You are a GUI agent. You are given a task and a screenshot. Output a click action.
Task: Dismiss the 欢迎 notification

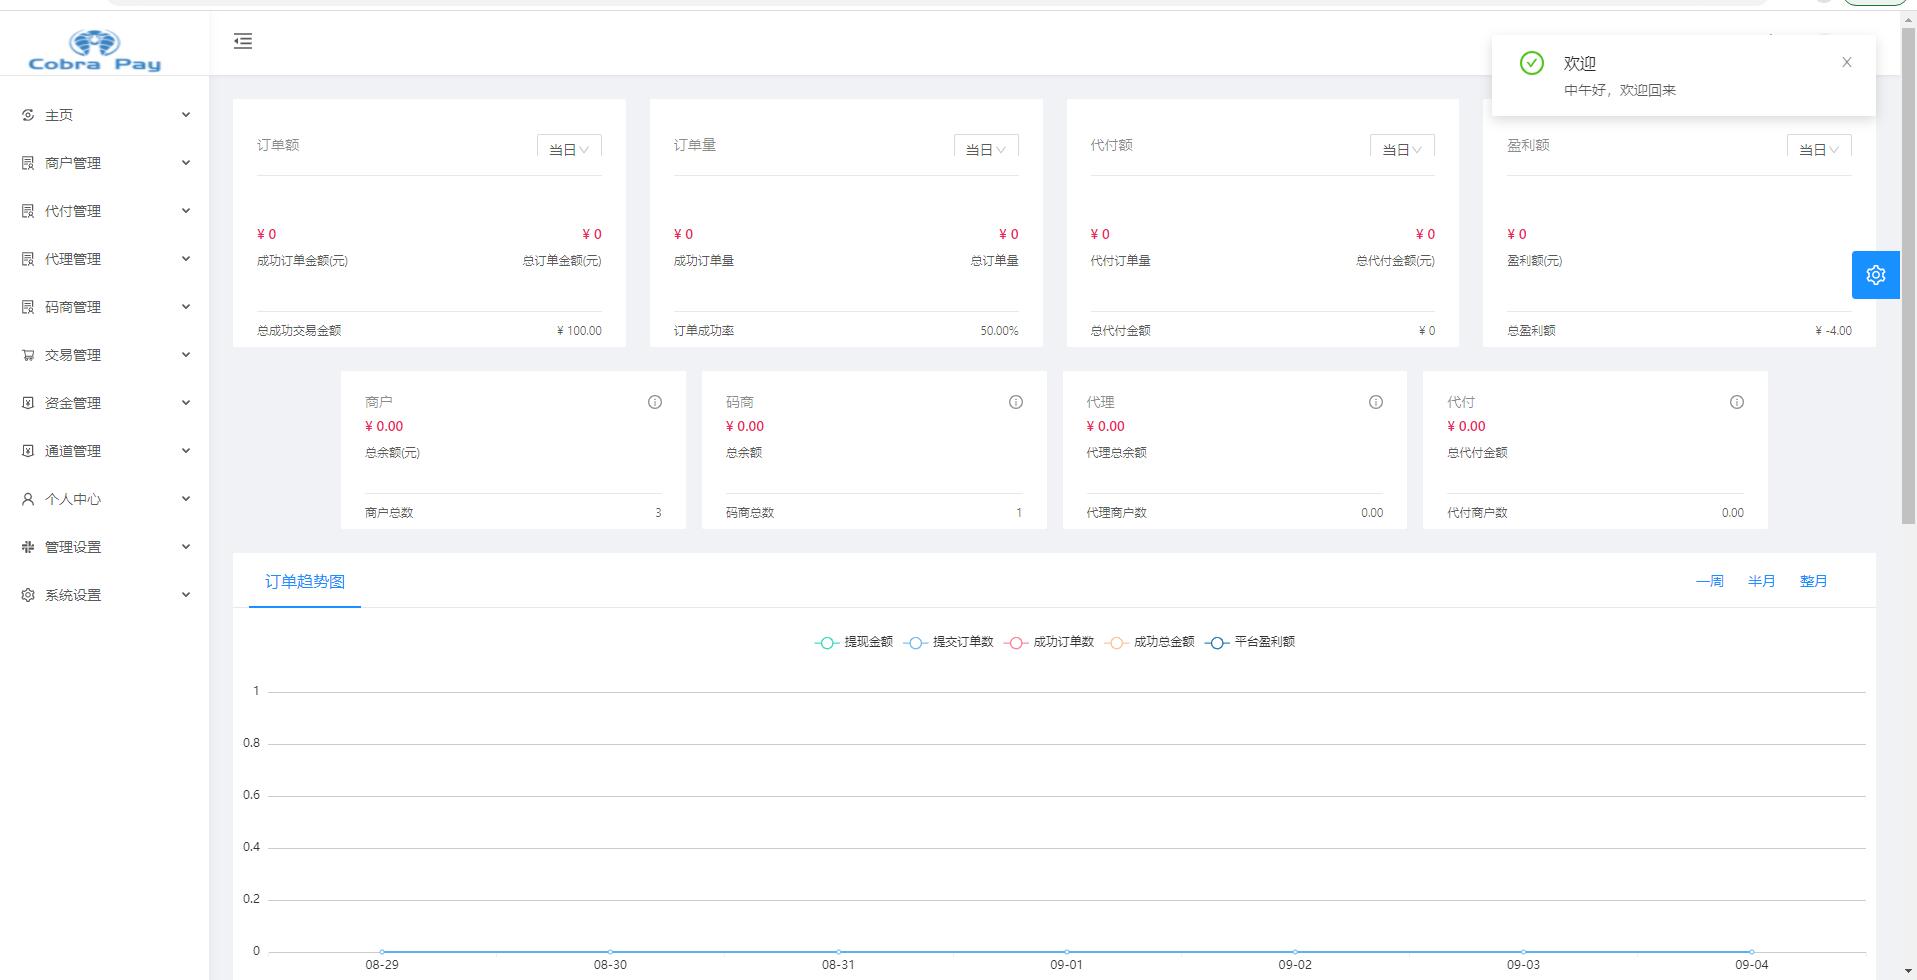pos(1846,62)
